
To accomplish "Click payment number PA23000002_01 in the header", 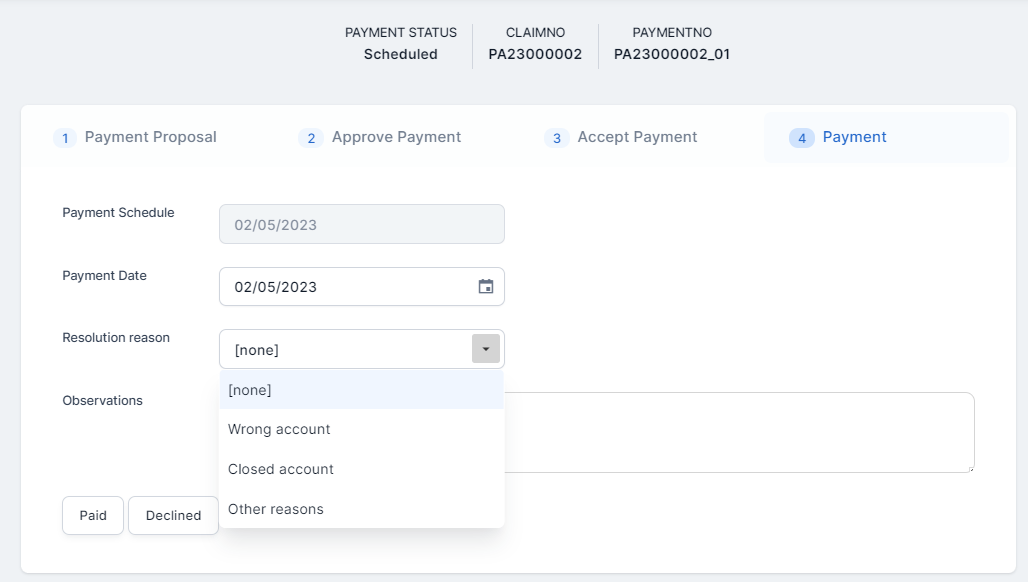I will [671, 55].
